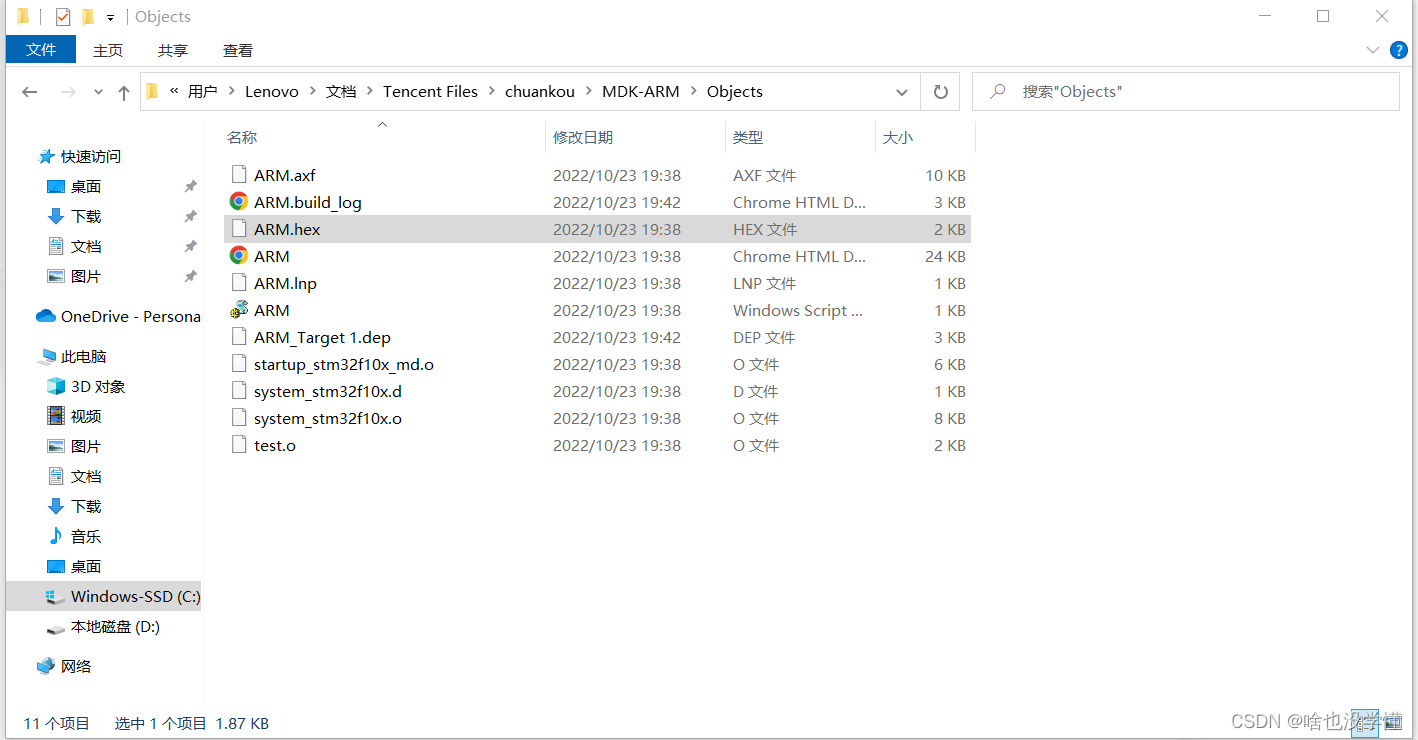Open the 主页 ribbon tab
Screen dimensions: 1418x740
[x=108, y=50]
